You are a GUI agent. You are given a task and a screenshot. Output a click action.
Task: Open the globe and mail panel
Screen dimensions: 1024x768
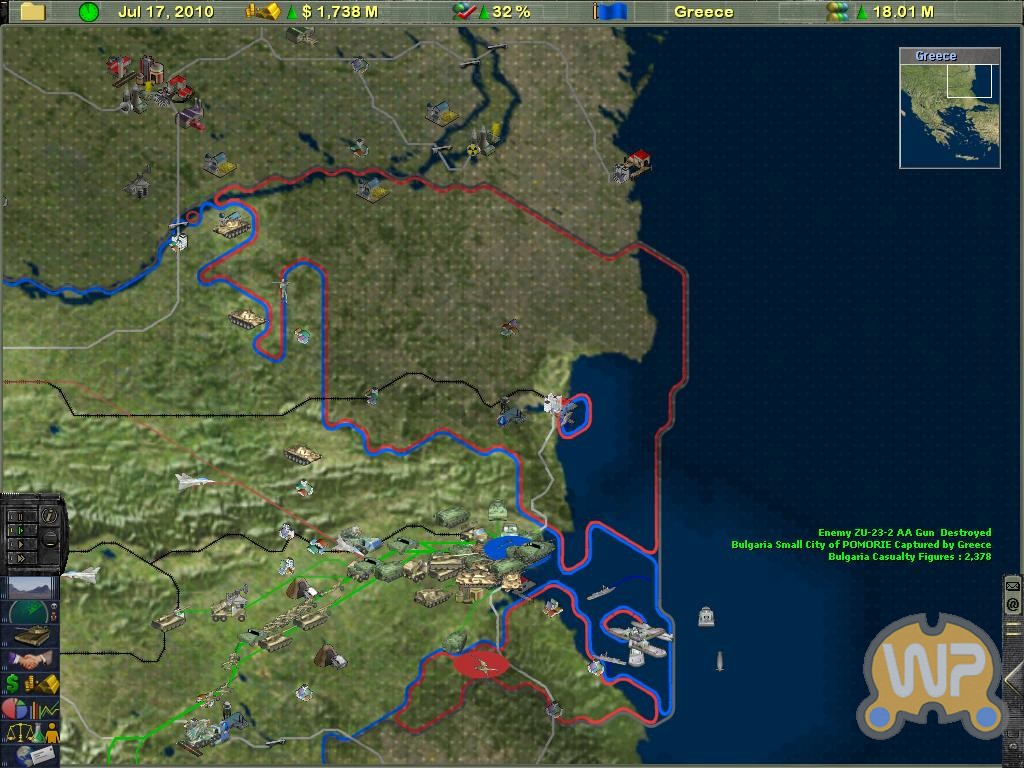coord(33,755)
